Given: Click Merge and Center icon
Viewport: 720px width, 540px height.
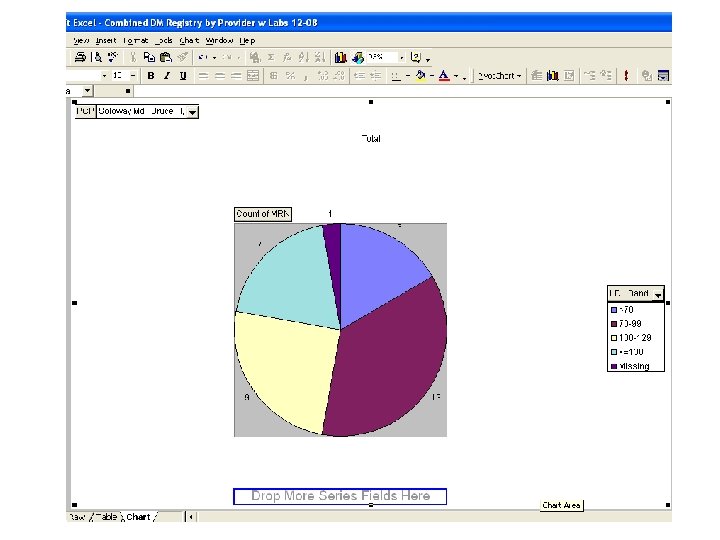Looking at the screenshot, I should [x=253, y=76].
